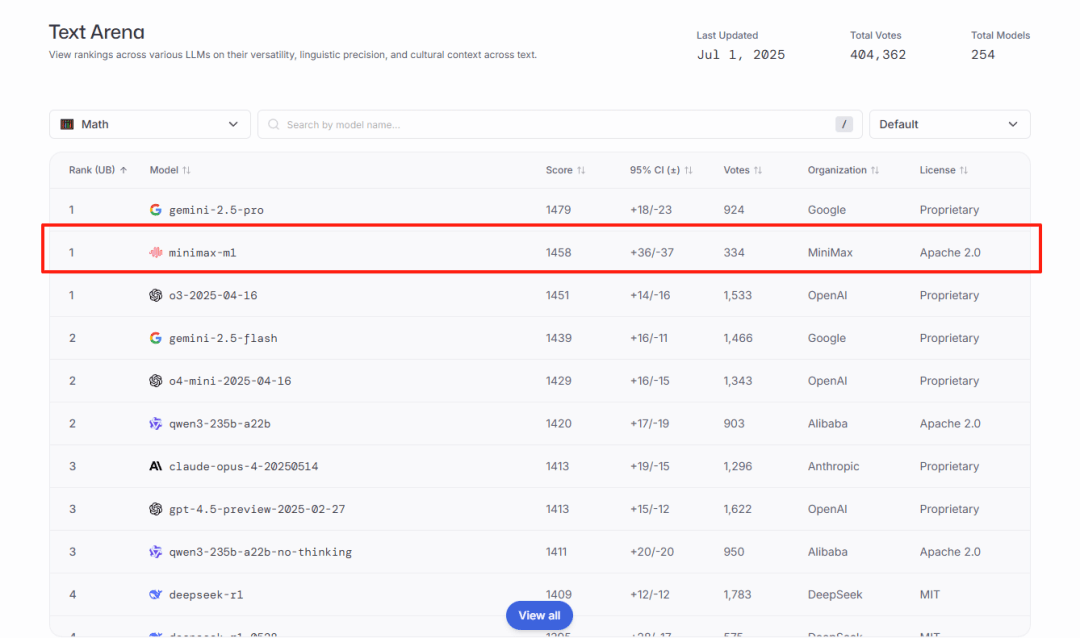
Task: Click the slash shortcut key badge
Action: click(844, 124)
